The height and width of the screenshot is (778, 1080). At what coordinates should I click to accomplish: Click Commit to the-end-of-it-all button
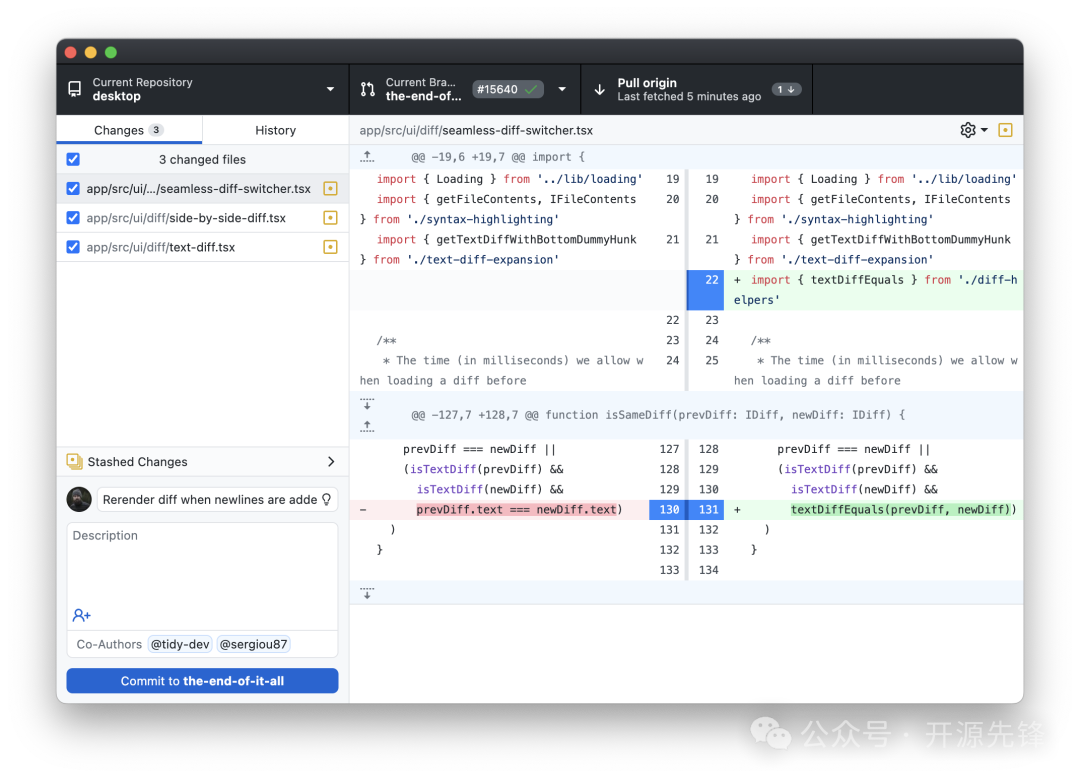point(202,681)
